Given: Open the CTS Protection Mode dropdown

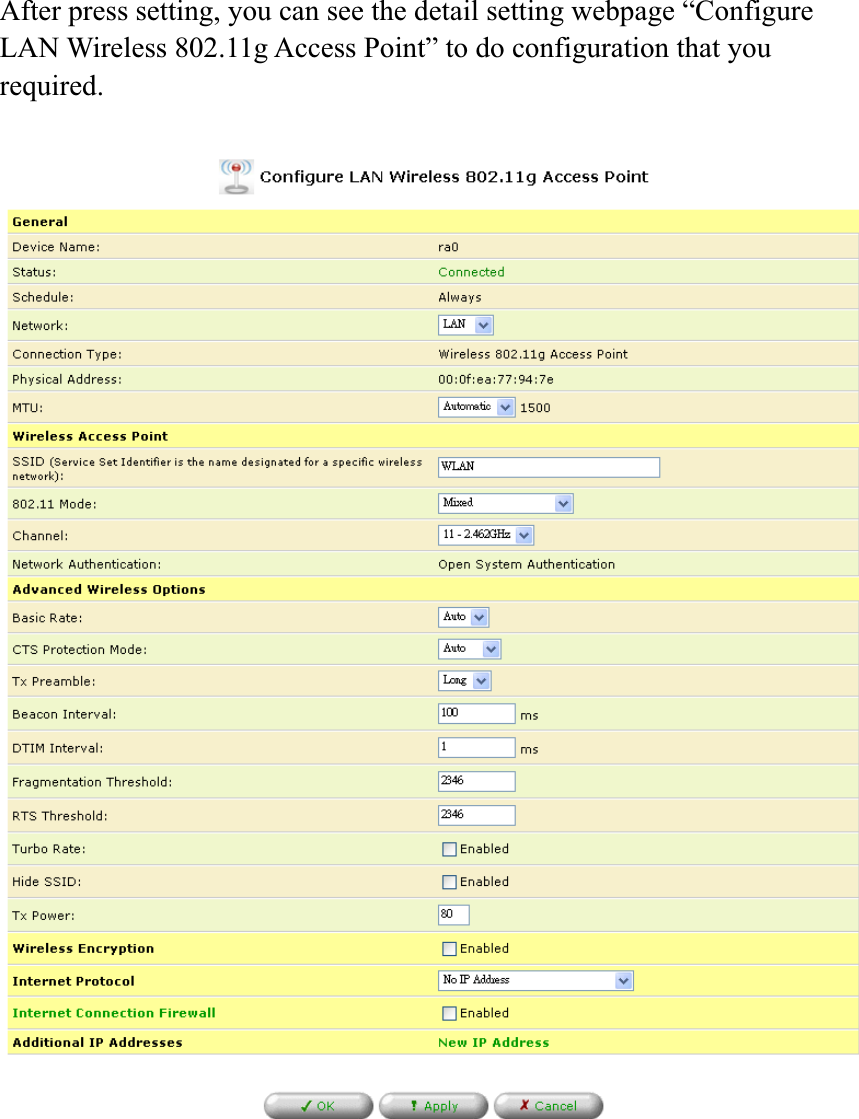Looking at the screenshot, I should 468,648.
